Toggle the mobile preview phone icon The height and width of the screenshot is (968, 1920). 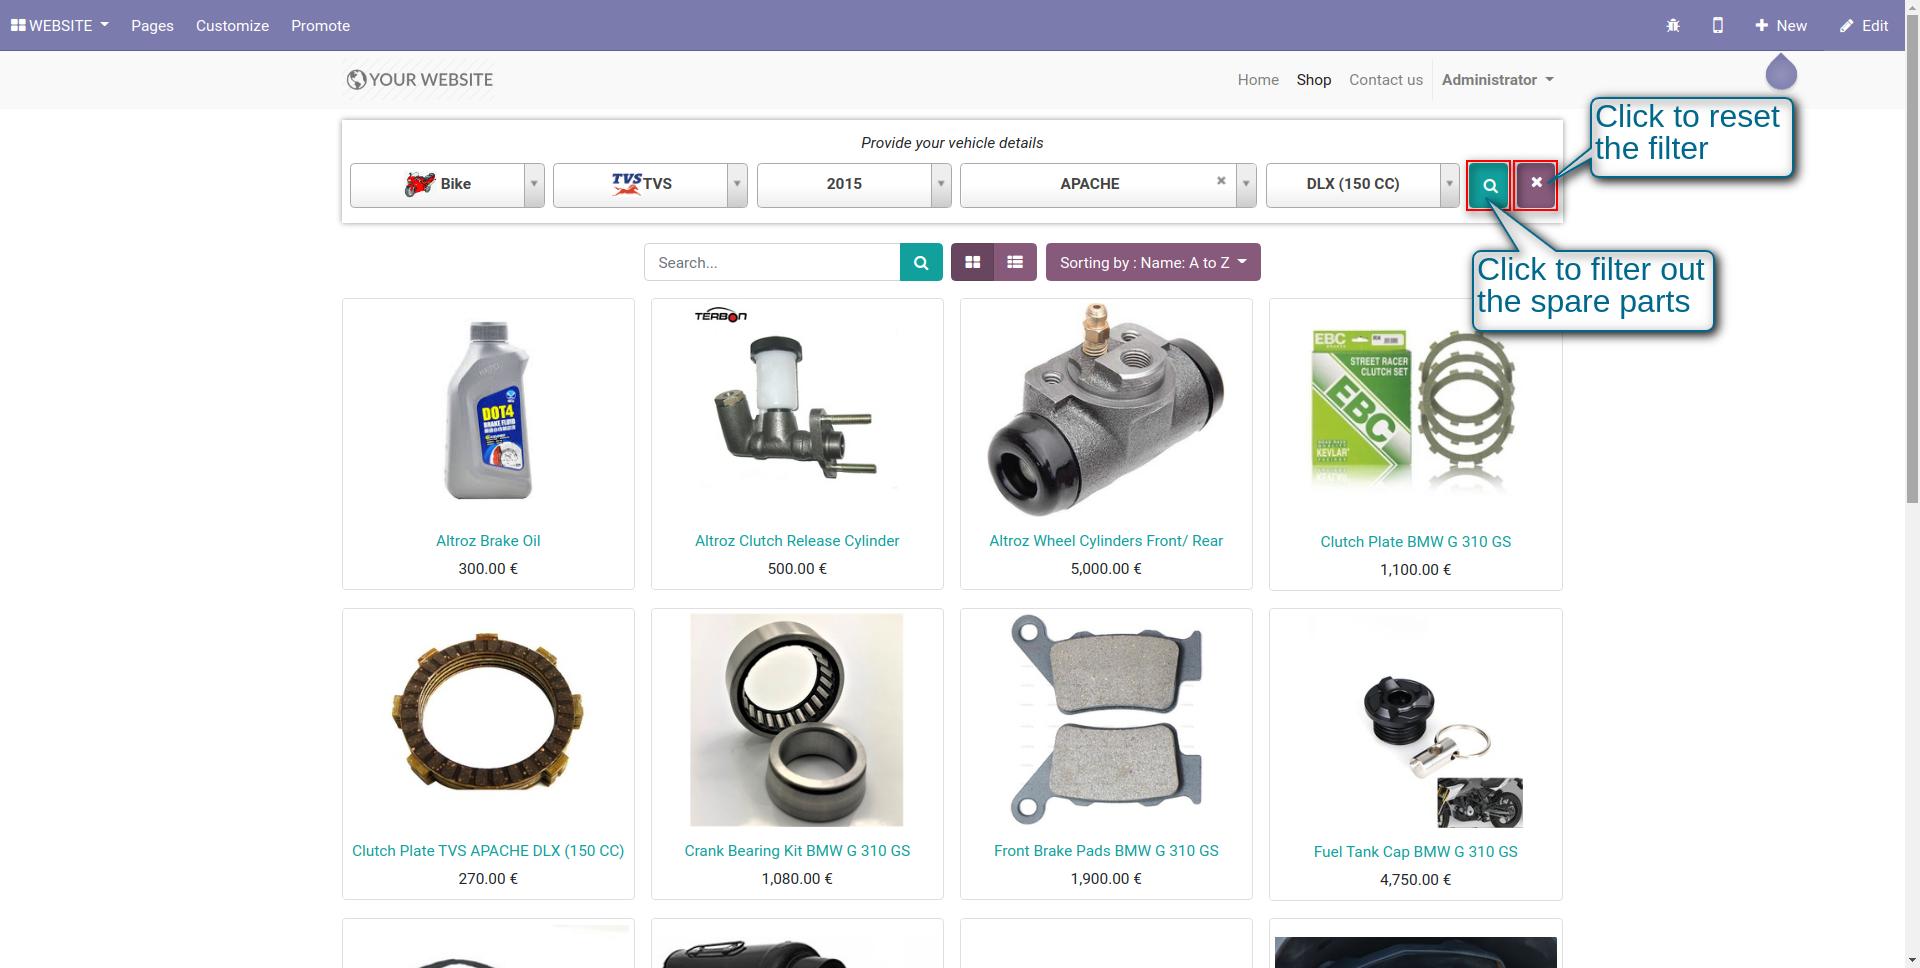pos(1718,25)
